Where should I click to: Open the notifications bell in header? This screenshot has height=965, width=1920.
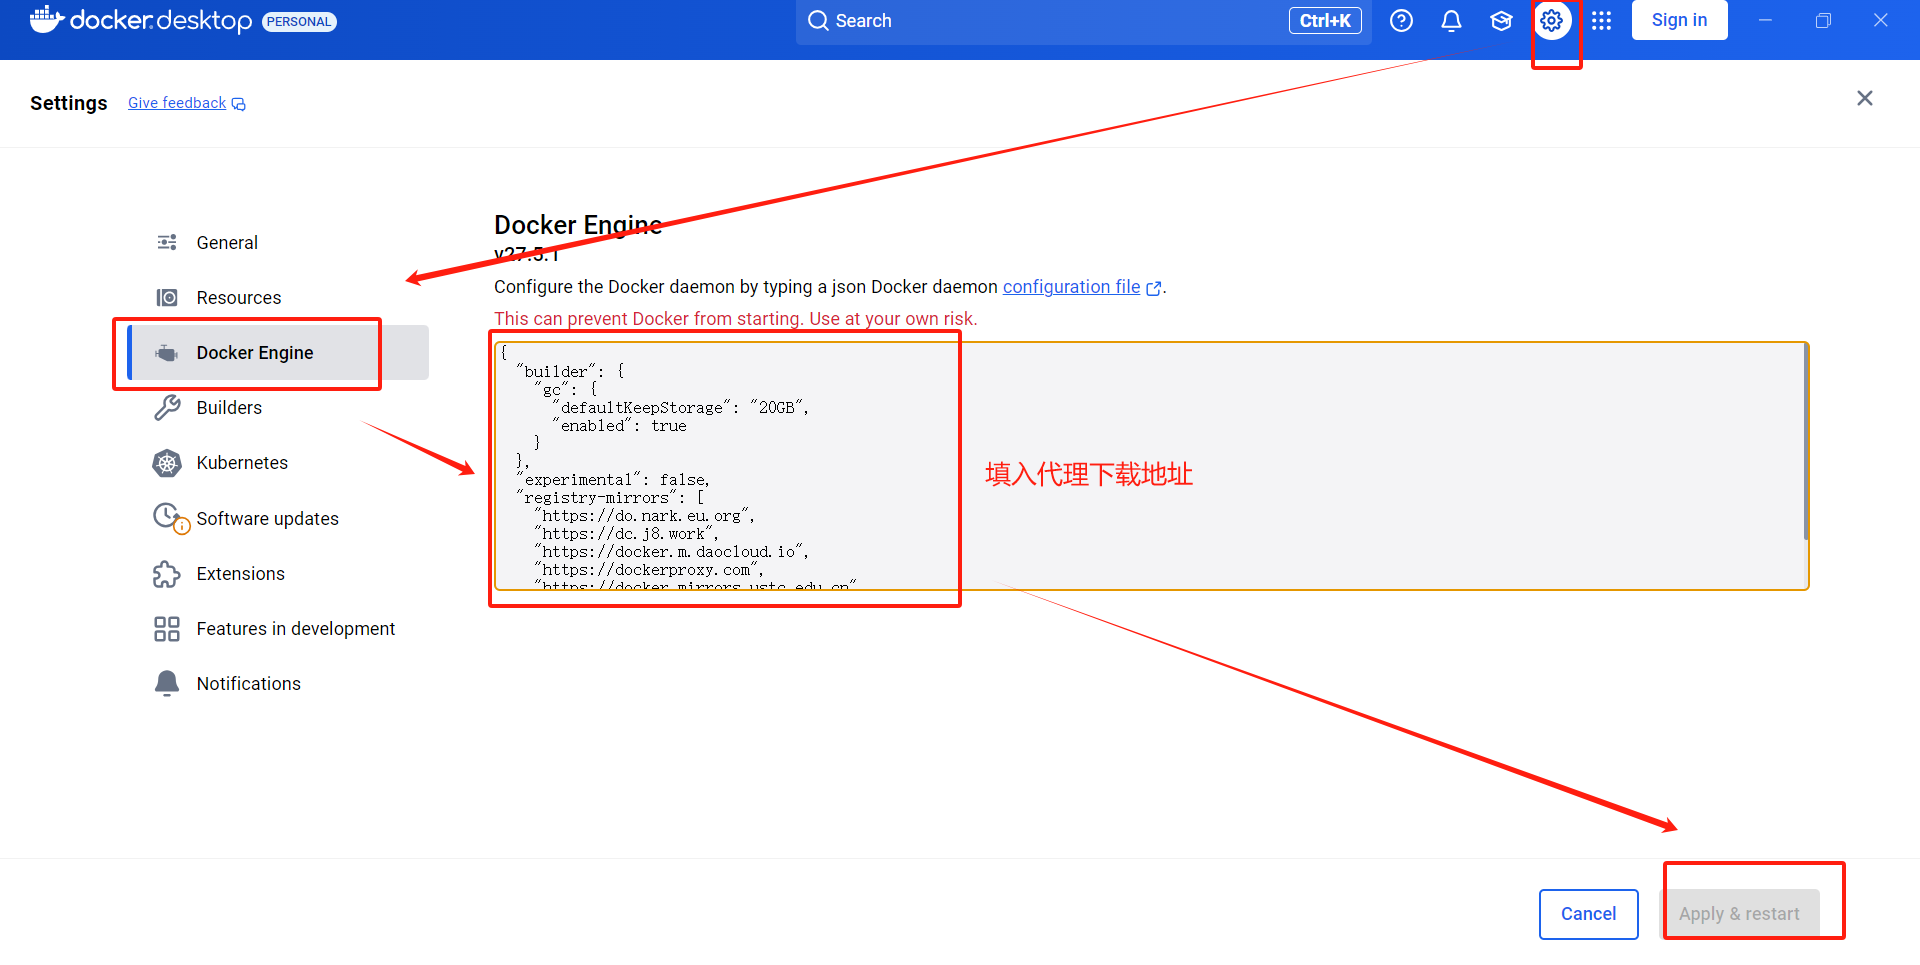pyautogui.click(x=1451, y=21)
